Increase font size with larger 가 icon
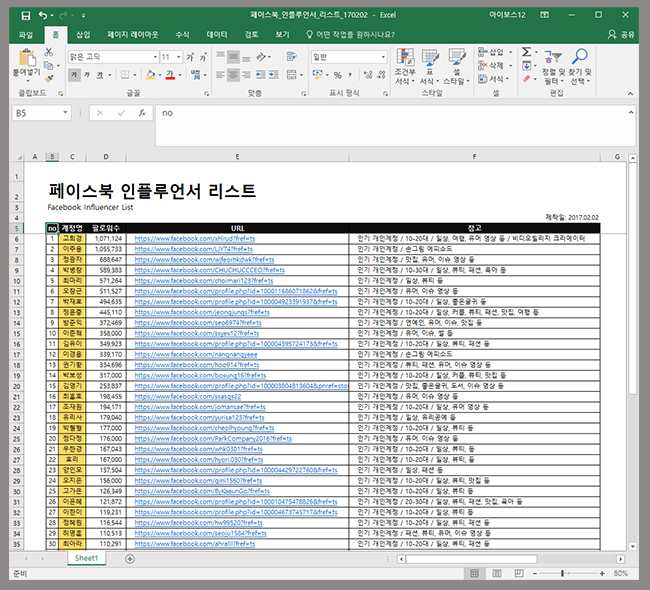The image size is (650, 590). coord(190,57)
